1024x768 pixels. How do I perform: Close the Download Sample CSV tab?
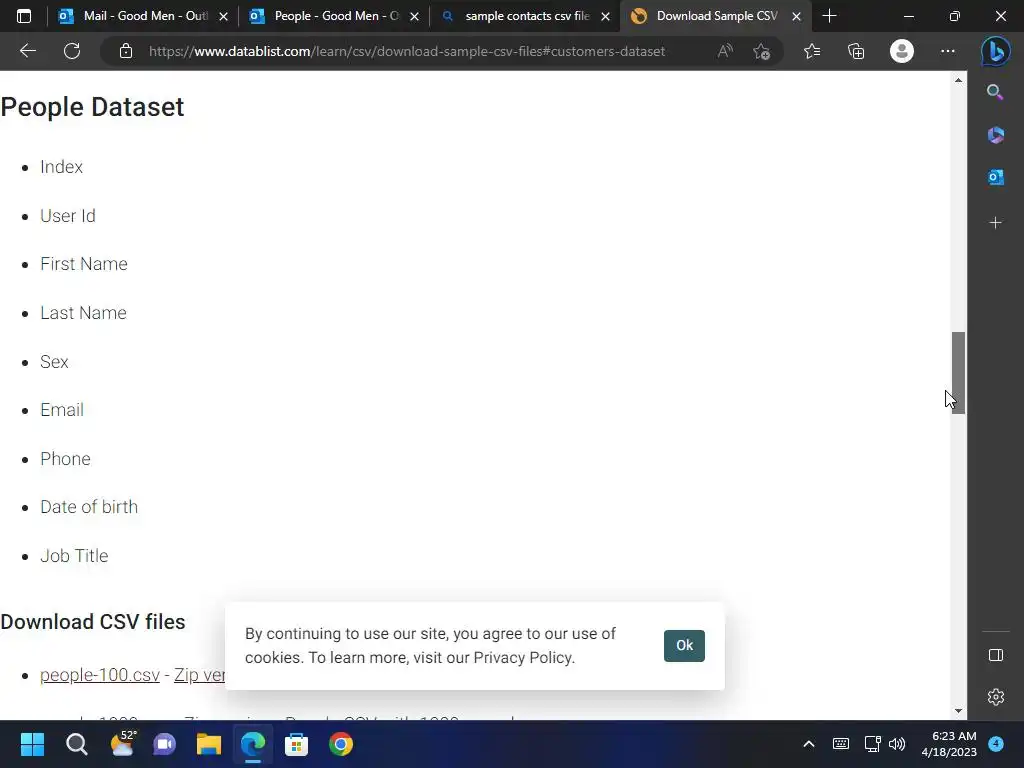coord(796,17)
